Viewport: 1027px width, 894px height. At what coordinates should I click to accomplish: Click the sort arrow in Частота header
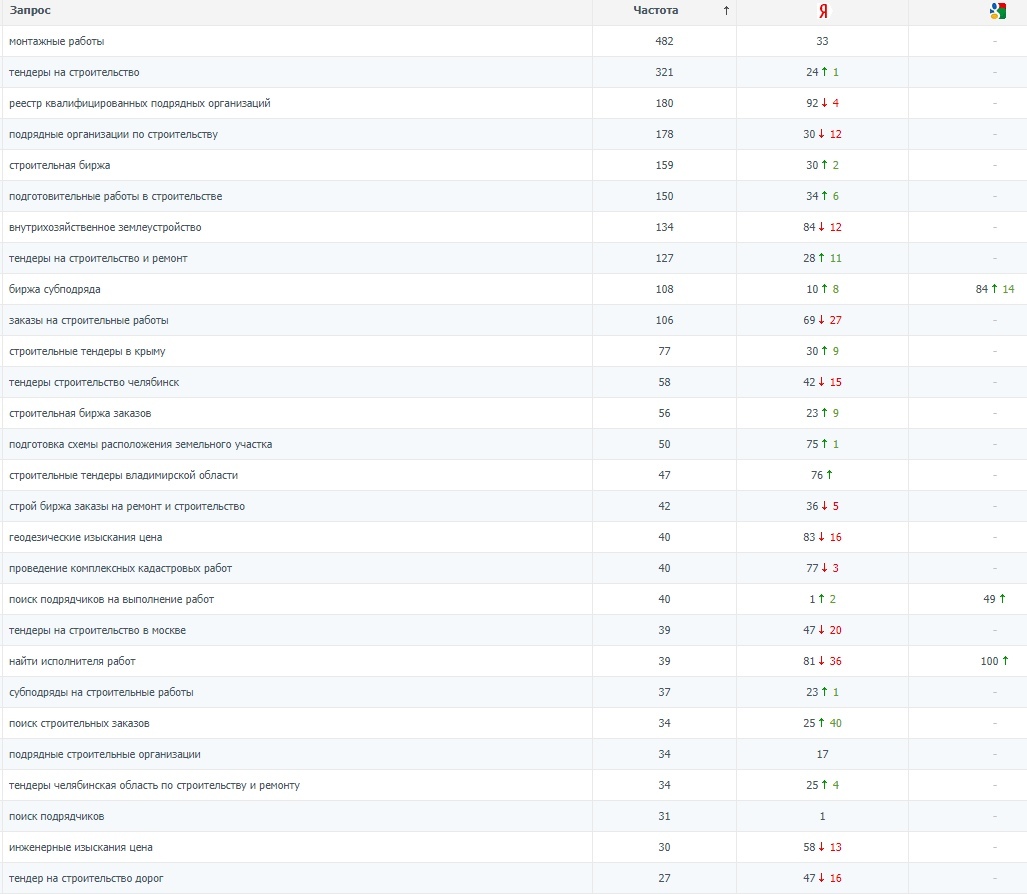(x=726, y=10)
